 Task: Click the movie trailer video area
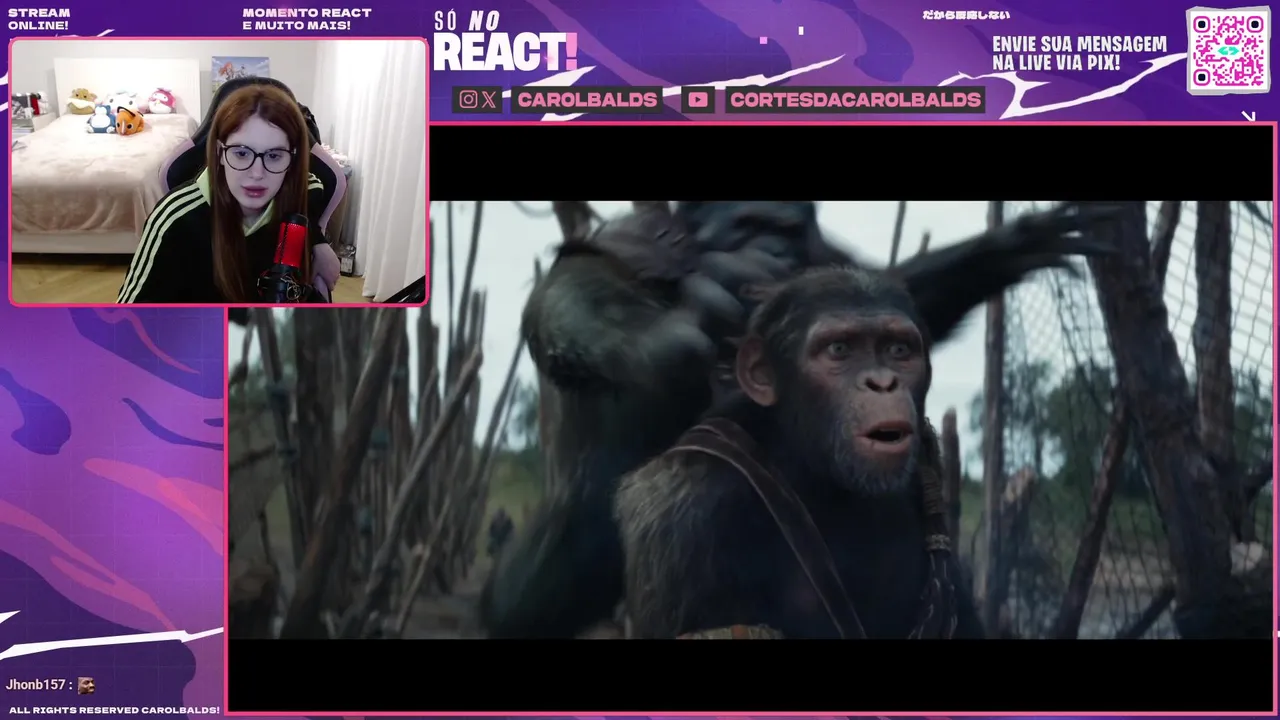pyautogui.click(x=751, y=418)
